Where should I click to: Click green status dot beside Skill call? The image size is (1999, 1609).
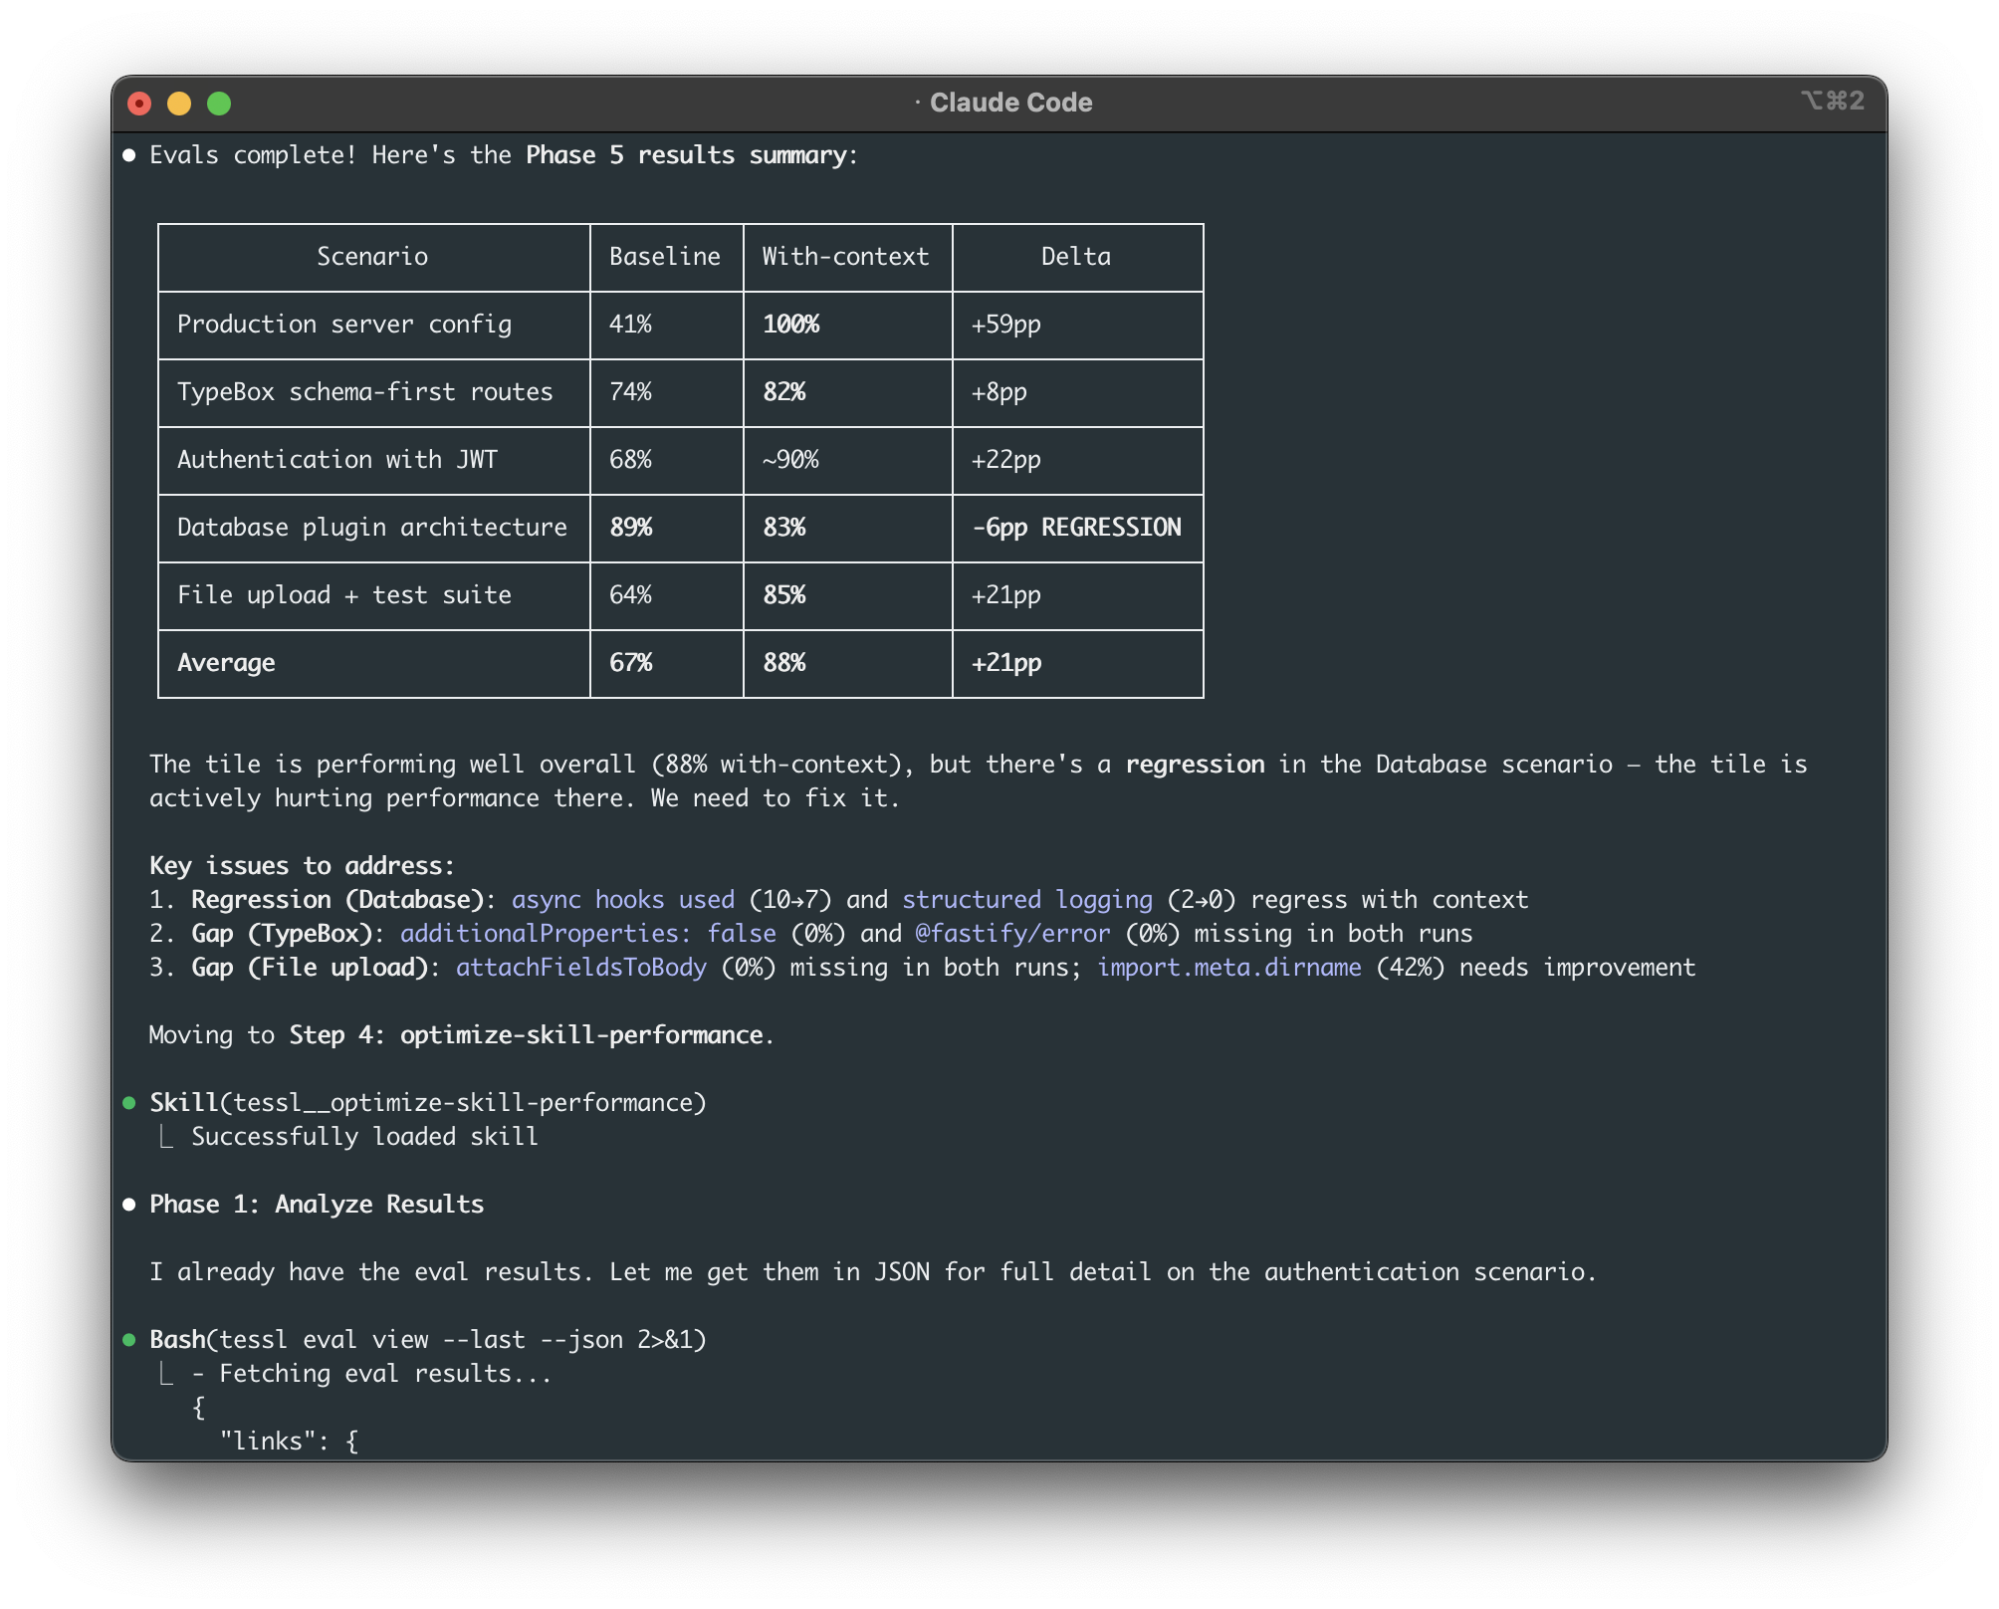click(129, 1103)
